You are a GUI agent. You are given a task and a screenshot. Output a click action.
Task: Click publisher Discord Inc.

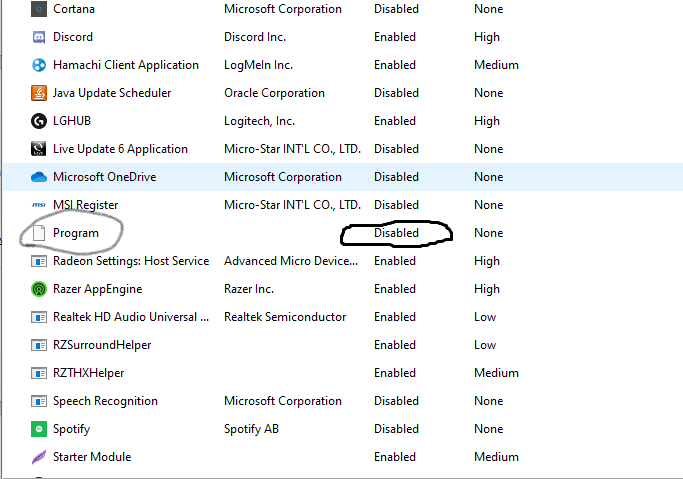click(x=255, y=37)
